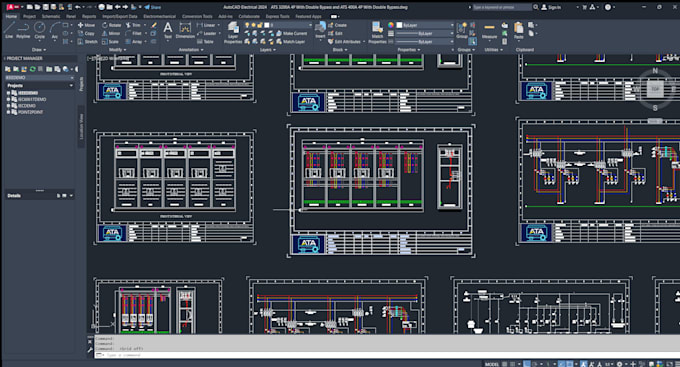Toggle the layer on/off lightbulb
The height and width of the screenshot is (367, 680).
coord(247,25)
